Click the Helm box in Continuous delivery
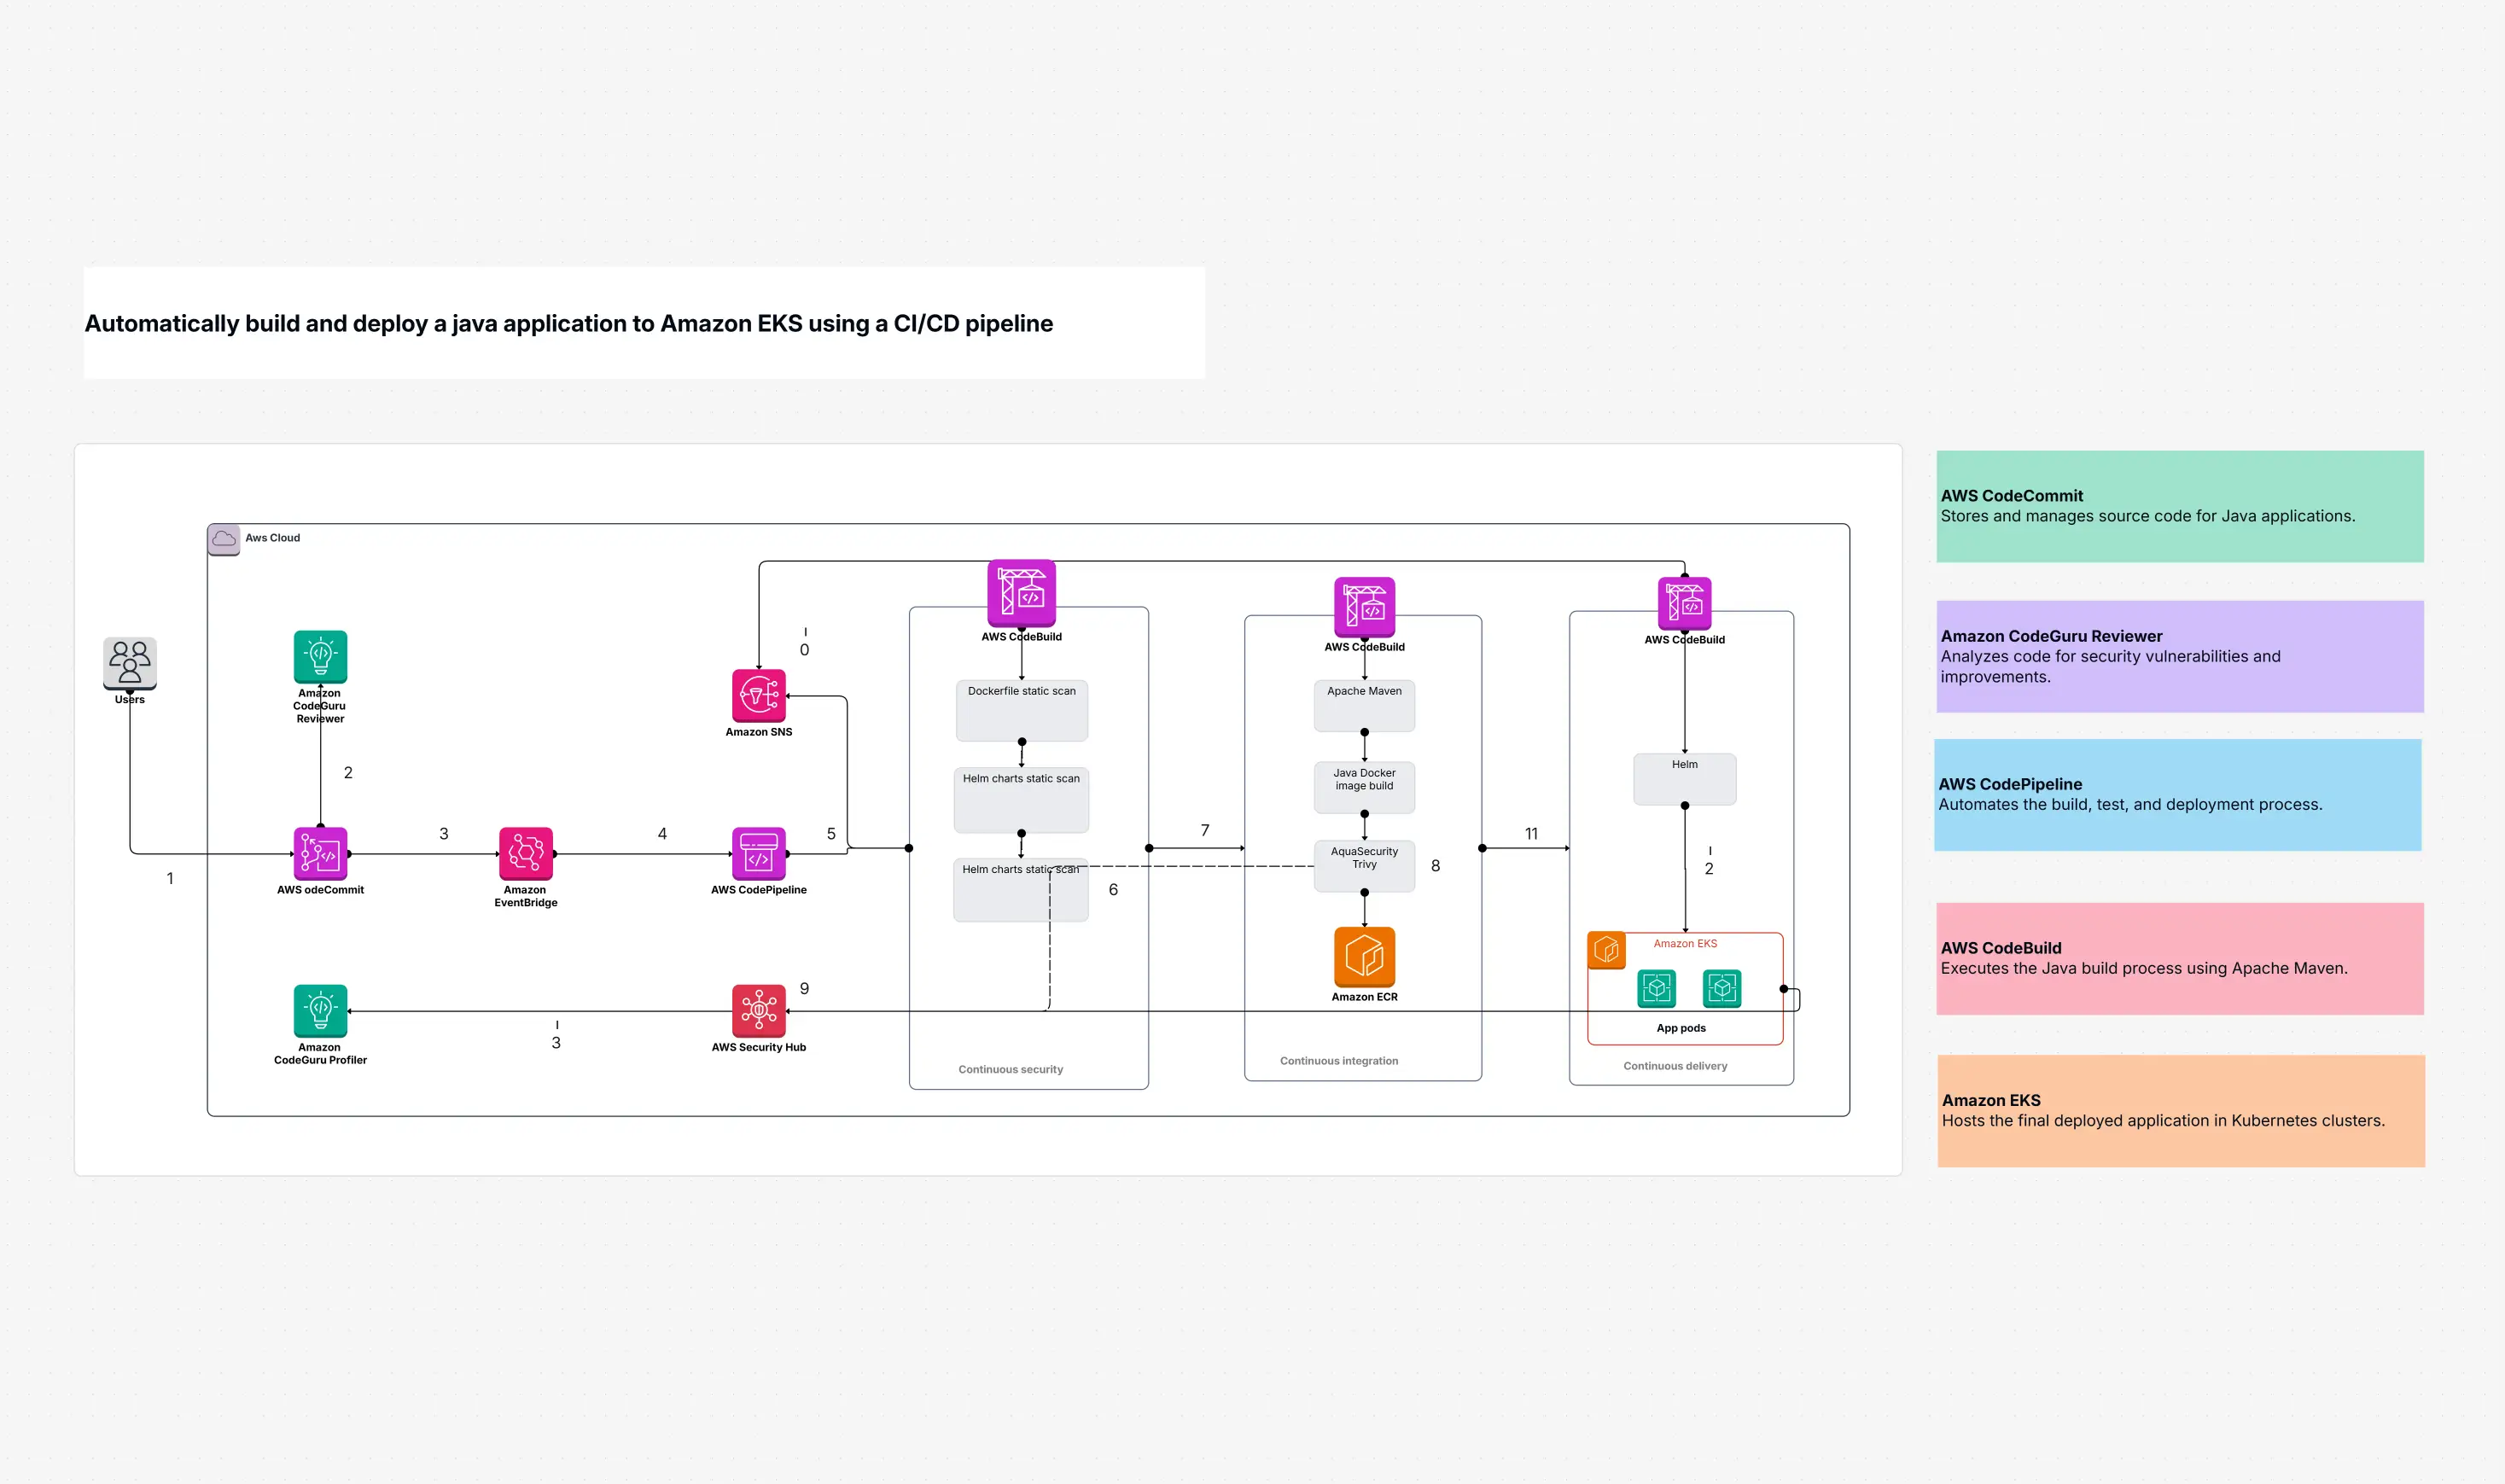The width and height of the screenshot is (2505, 1484). 1684,778
